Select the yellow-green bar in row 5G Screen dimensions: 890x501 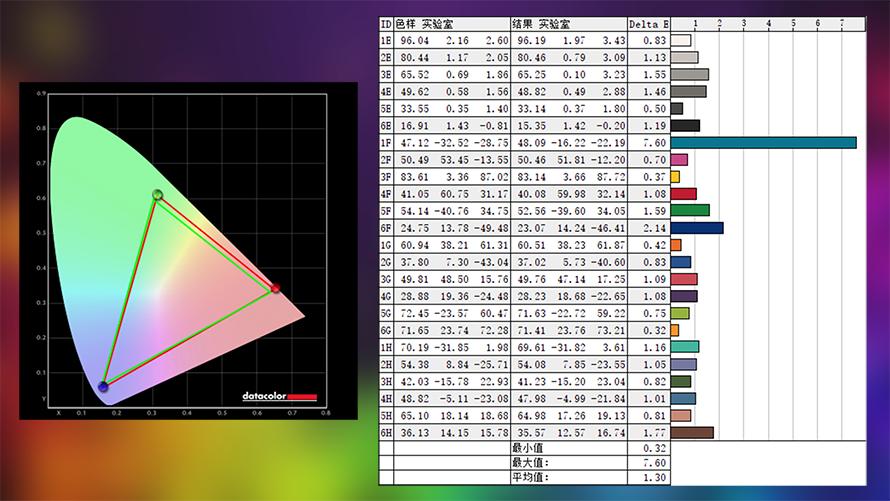(x=680, y=313)
